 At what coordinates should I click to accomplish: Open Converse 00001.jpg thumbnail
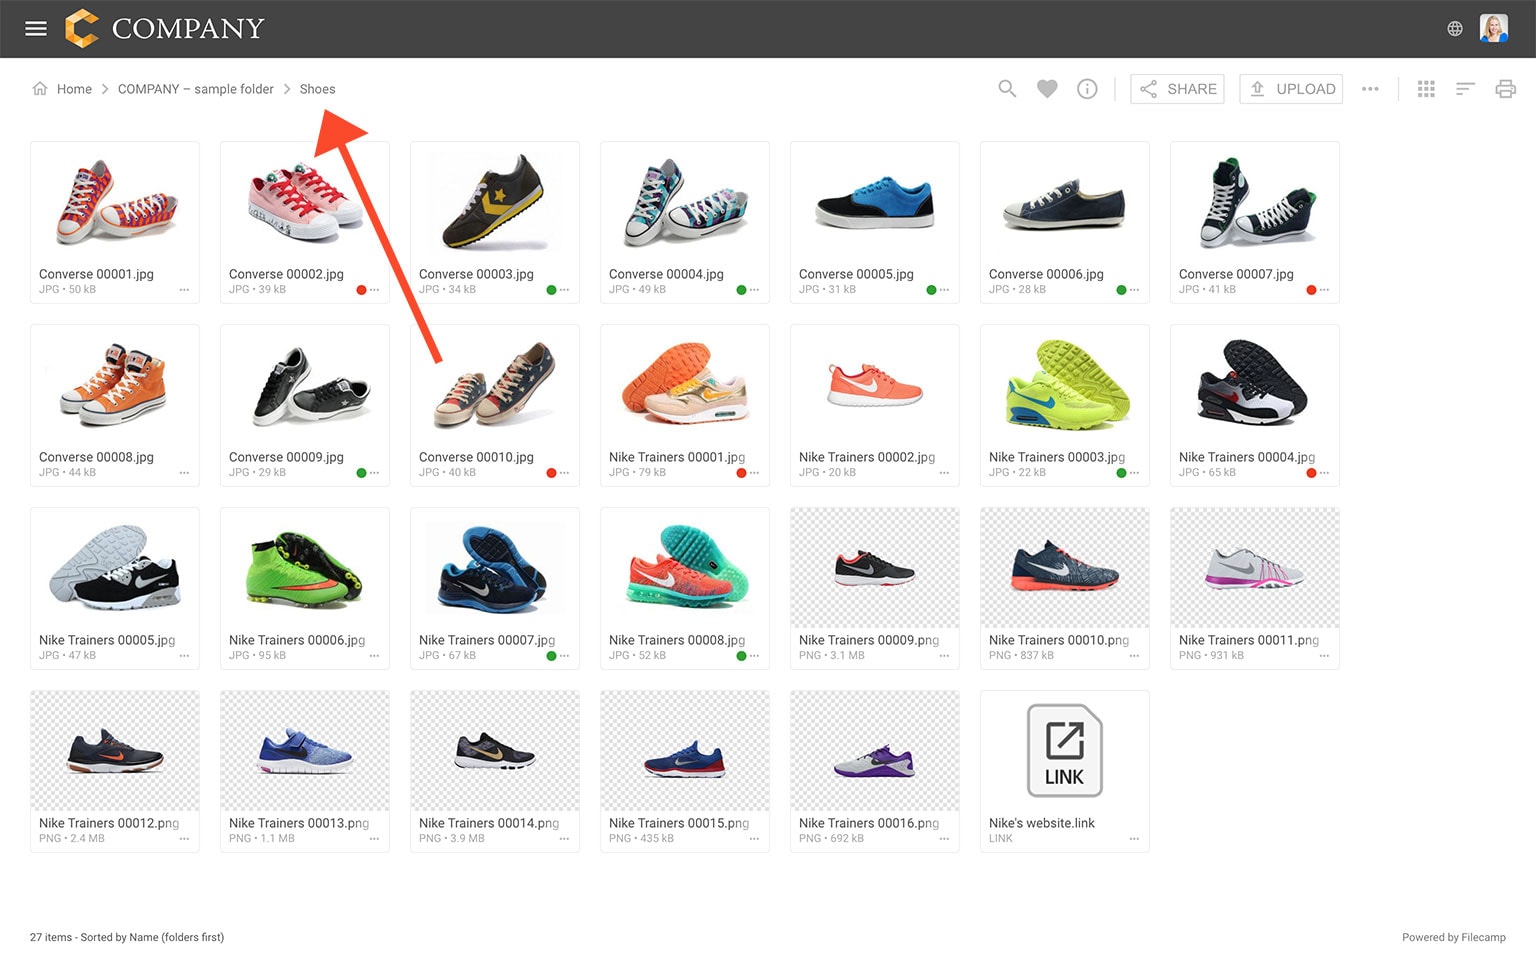pyautogui.click(x=115, y=201)
